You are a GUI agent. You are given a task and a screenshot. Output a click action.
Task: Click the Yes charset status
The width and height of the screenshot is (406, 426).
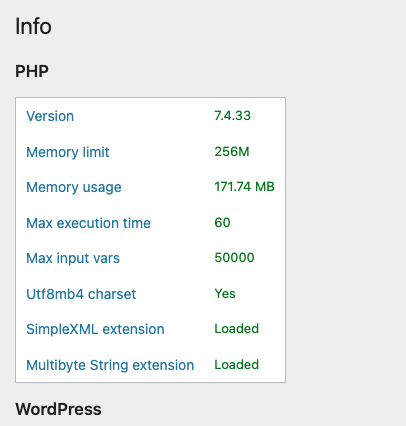[x=225, y=294]
